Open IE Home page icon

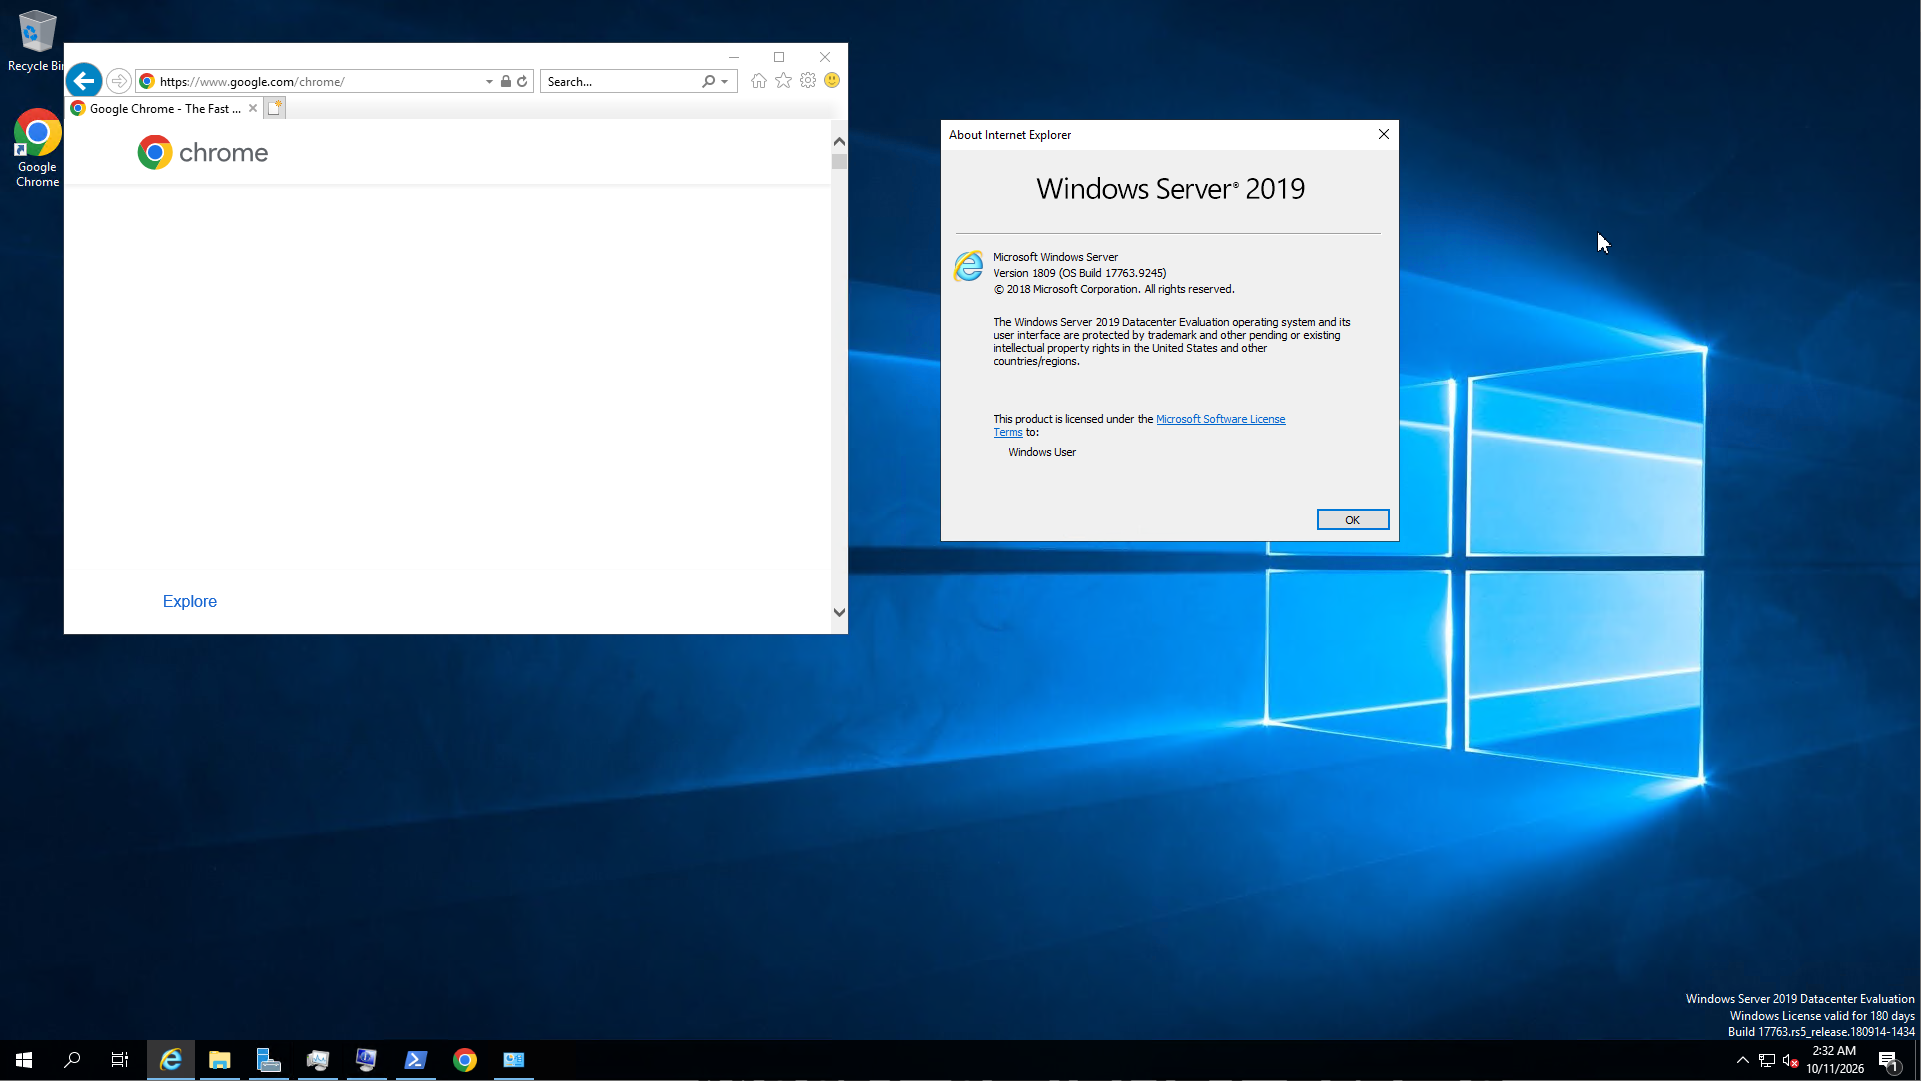(759, 81)
